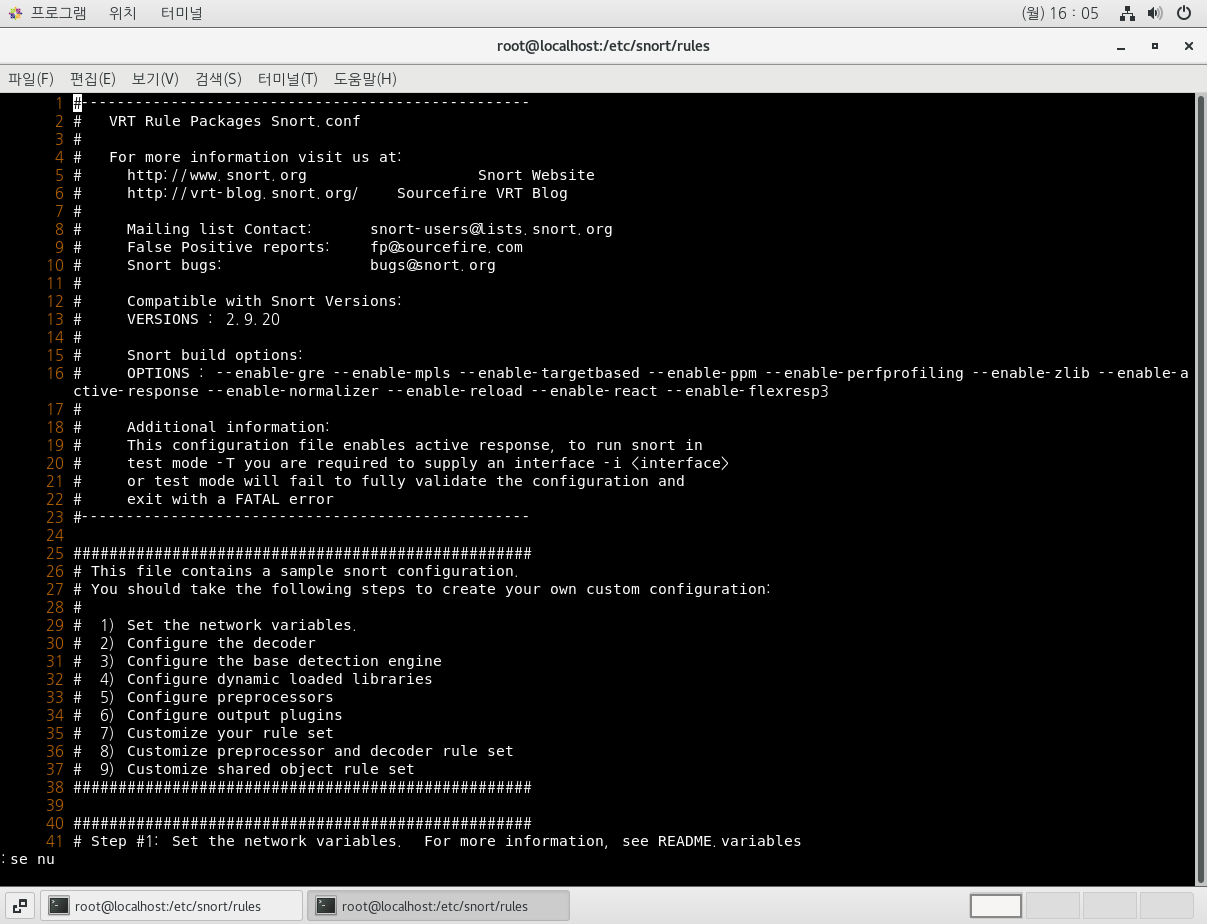Open the network status icon
This screenshot has height=924, width=1207.
[1128, 13]
